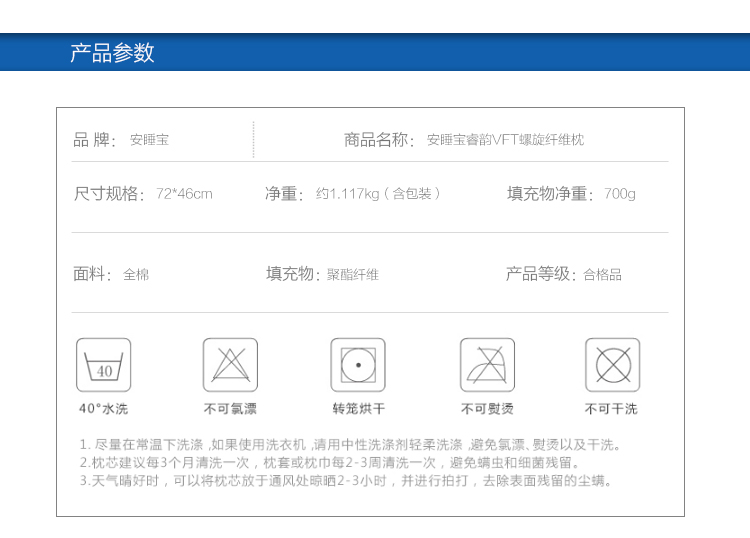Viewport: 750px width, 538px height.
Task: Select product grade value 合格品
Action: (603, 274)
